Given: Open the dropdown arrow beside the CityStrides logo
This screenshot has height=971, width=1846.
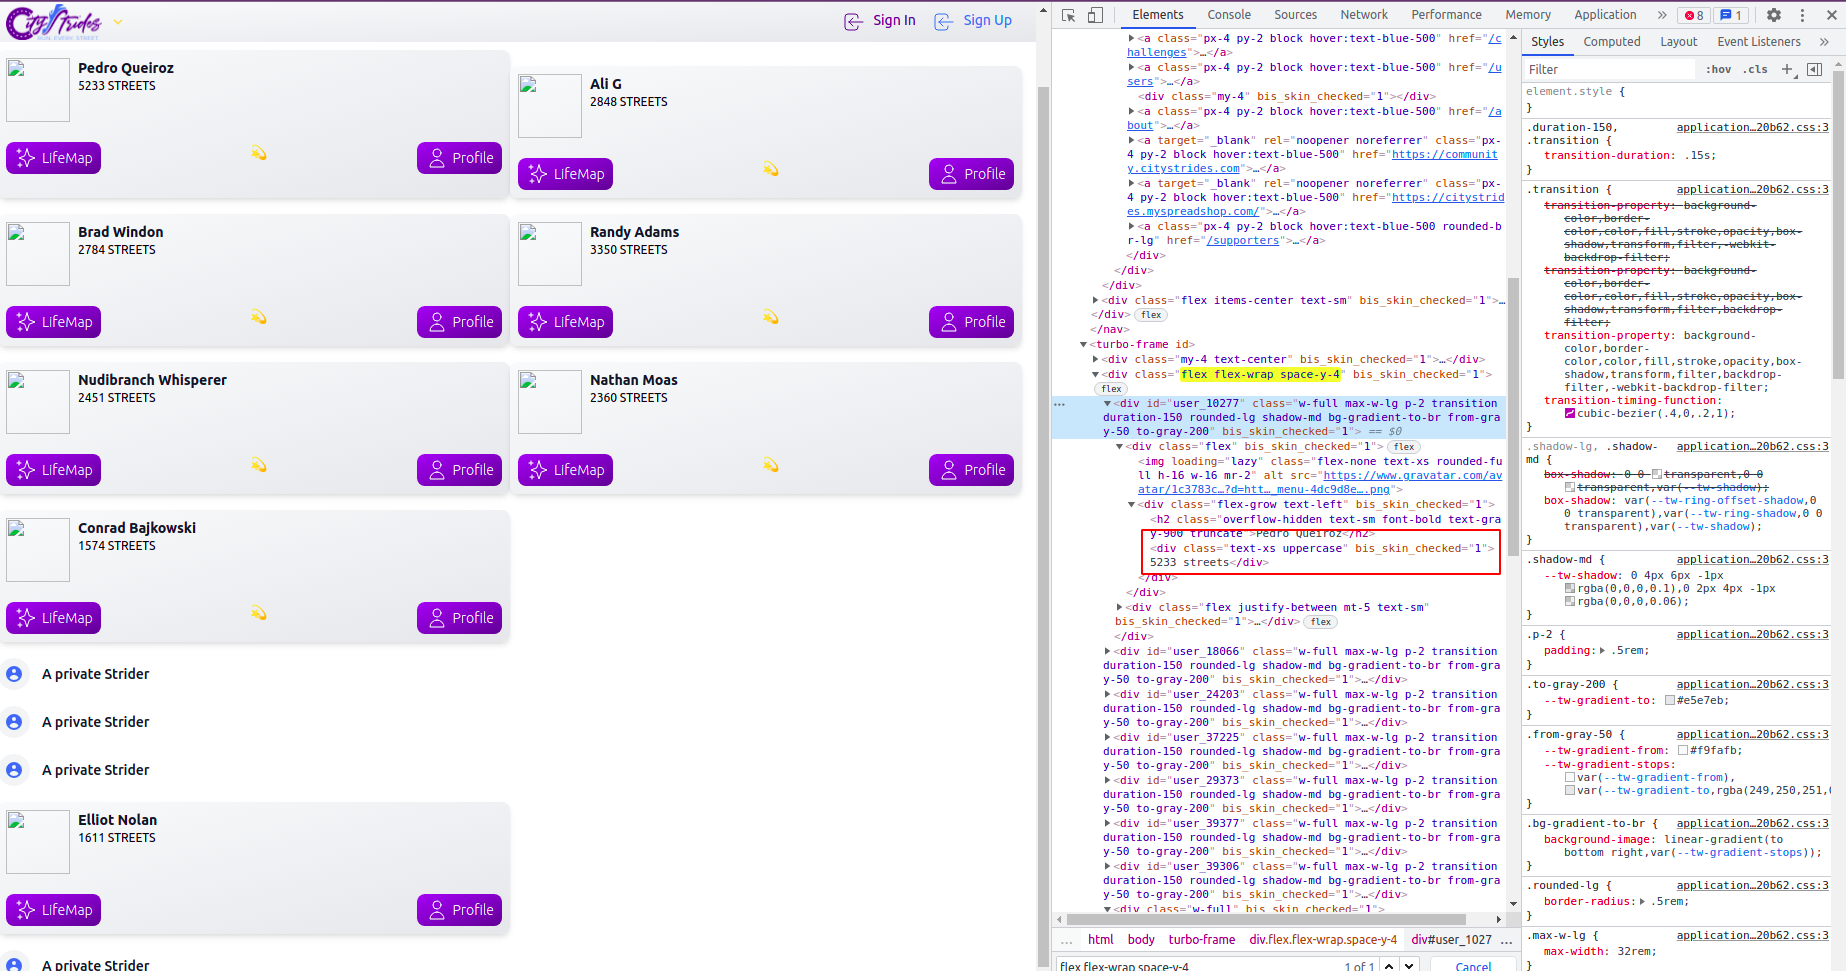Looking at the screenshot, I should (x=118, y=21).
